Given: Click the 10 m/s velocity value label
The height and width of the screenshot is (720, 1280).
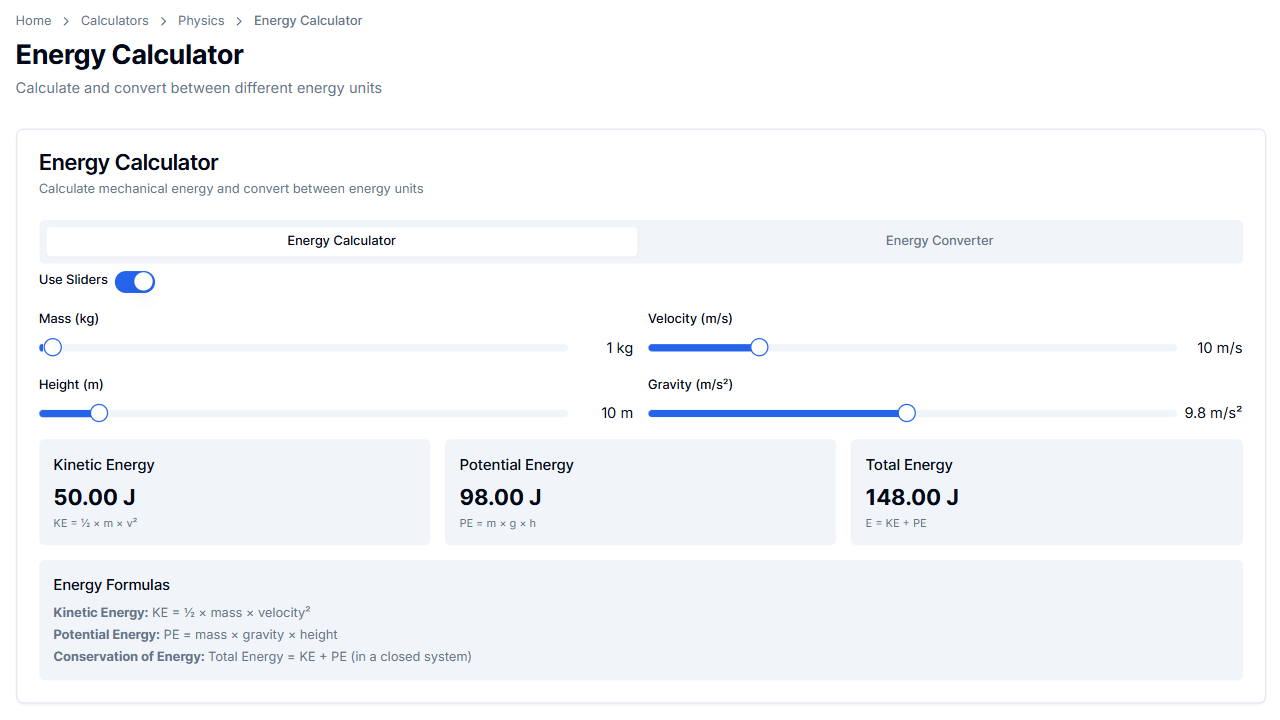Looking at the screenshot, I should pyautogui.click(x=1219, y=347).
